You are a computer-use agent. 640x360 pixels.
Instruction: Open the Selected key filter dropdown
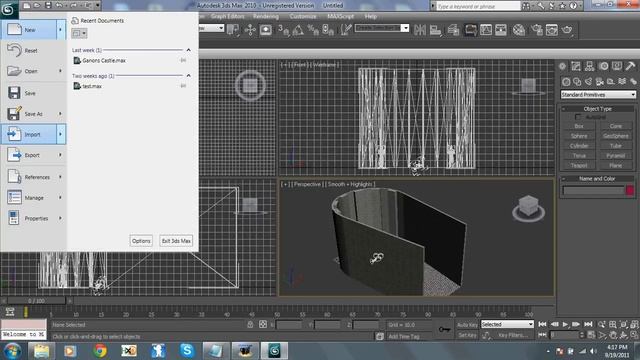coord(507,324)
